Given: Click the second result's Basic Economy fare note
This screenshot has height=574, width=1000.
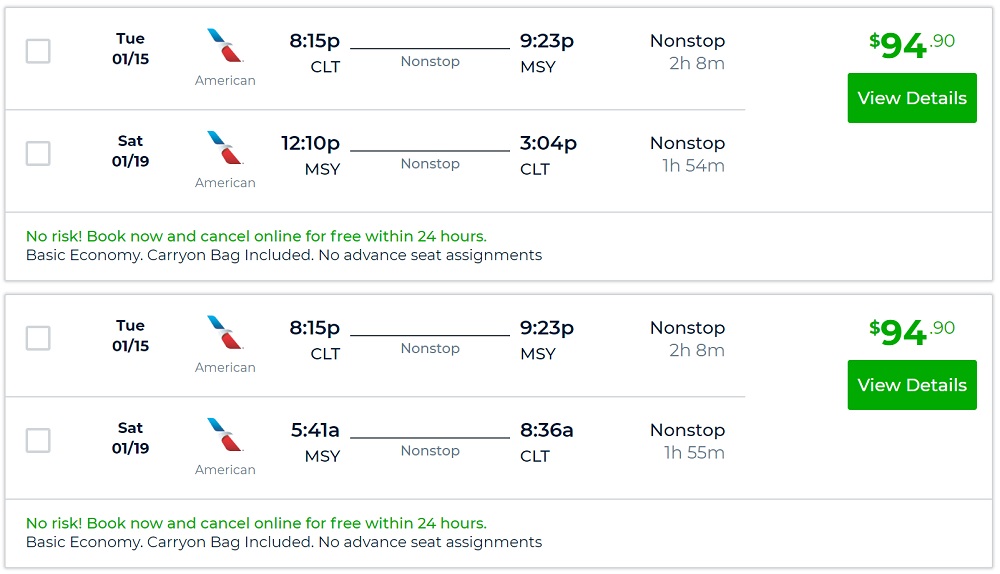Looking at the screenshot, I should pyautogui.click(x=284, y=542).
